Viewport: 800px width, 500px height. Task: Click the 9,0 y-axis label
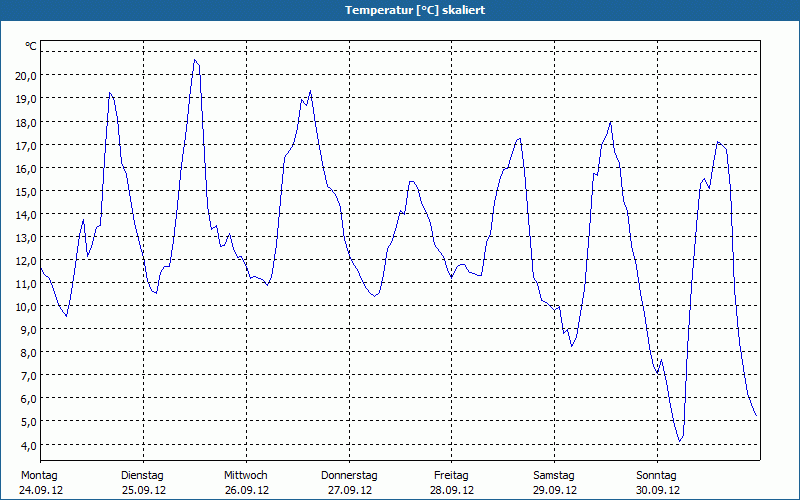(x=28, y=330)
